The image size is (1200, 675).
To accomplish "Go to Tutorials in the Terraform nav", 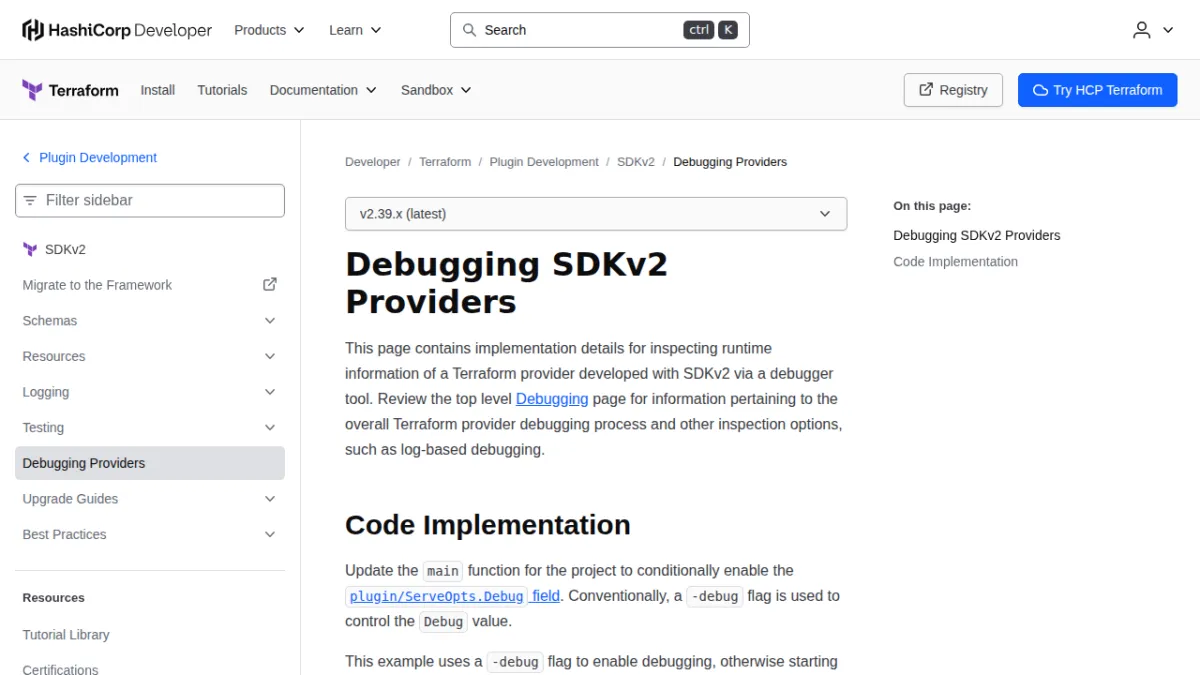I will (x=222, y=90).
